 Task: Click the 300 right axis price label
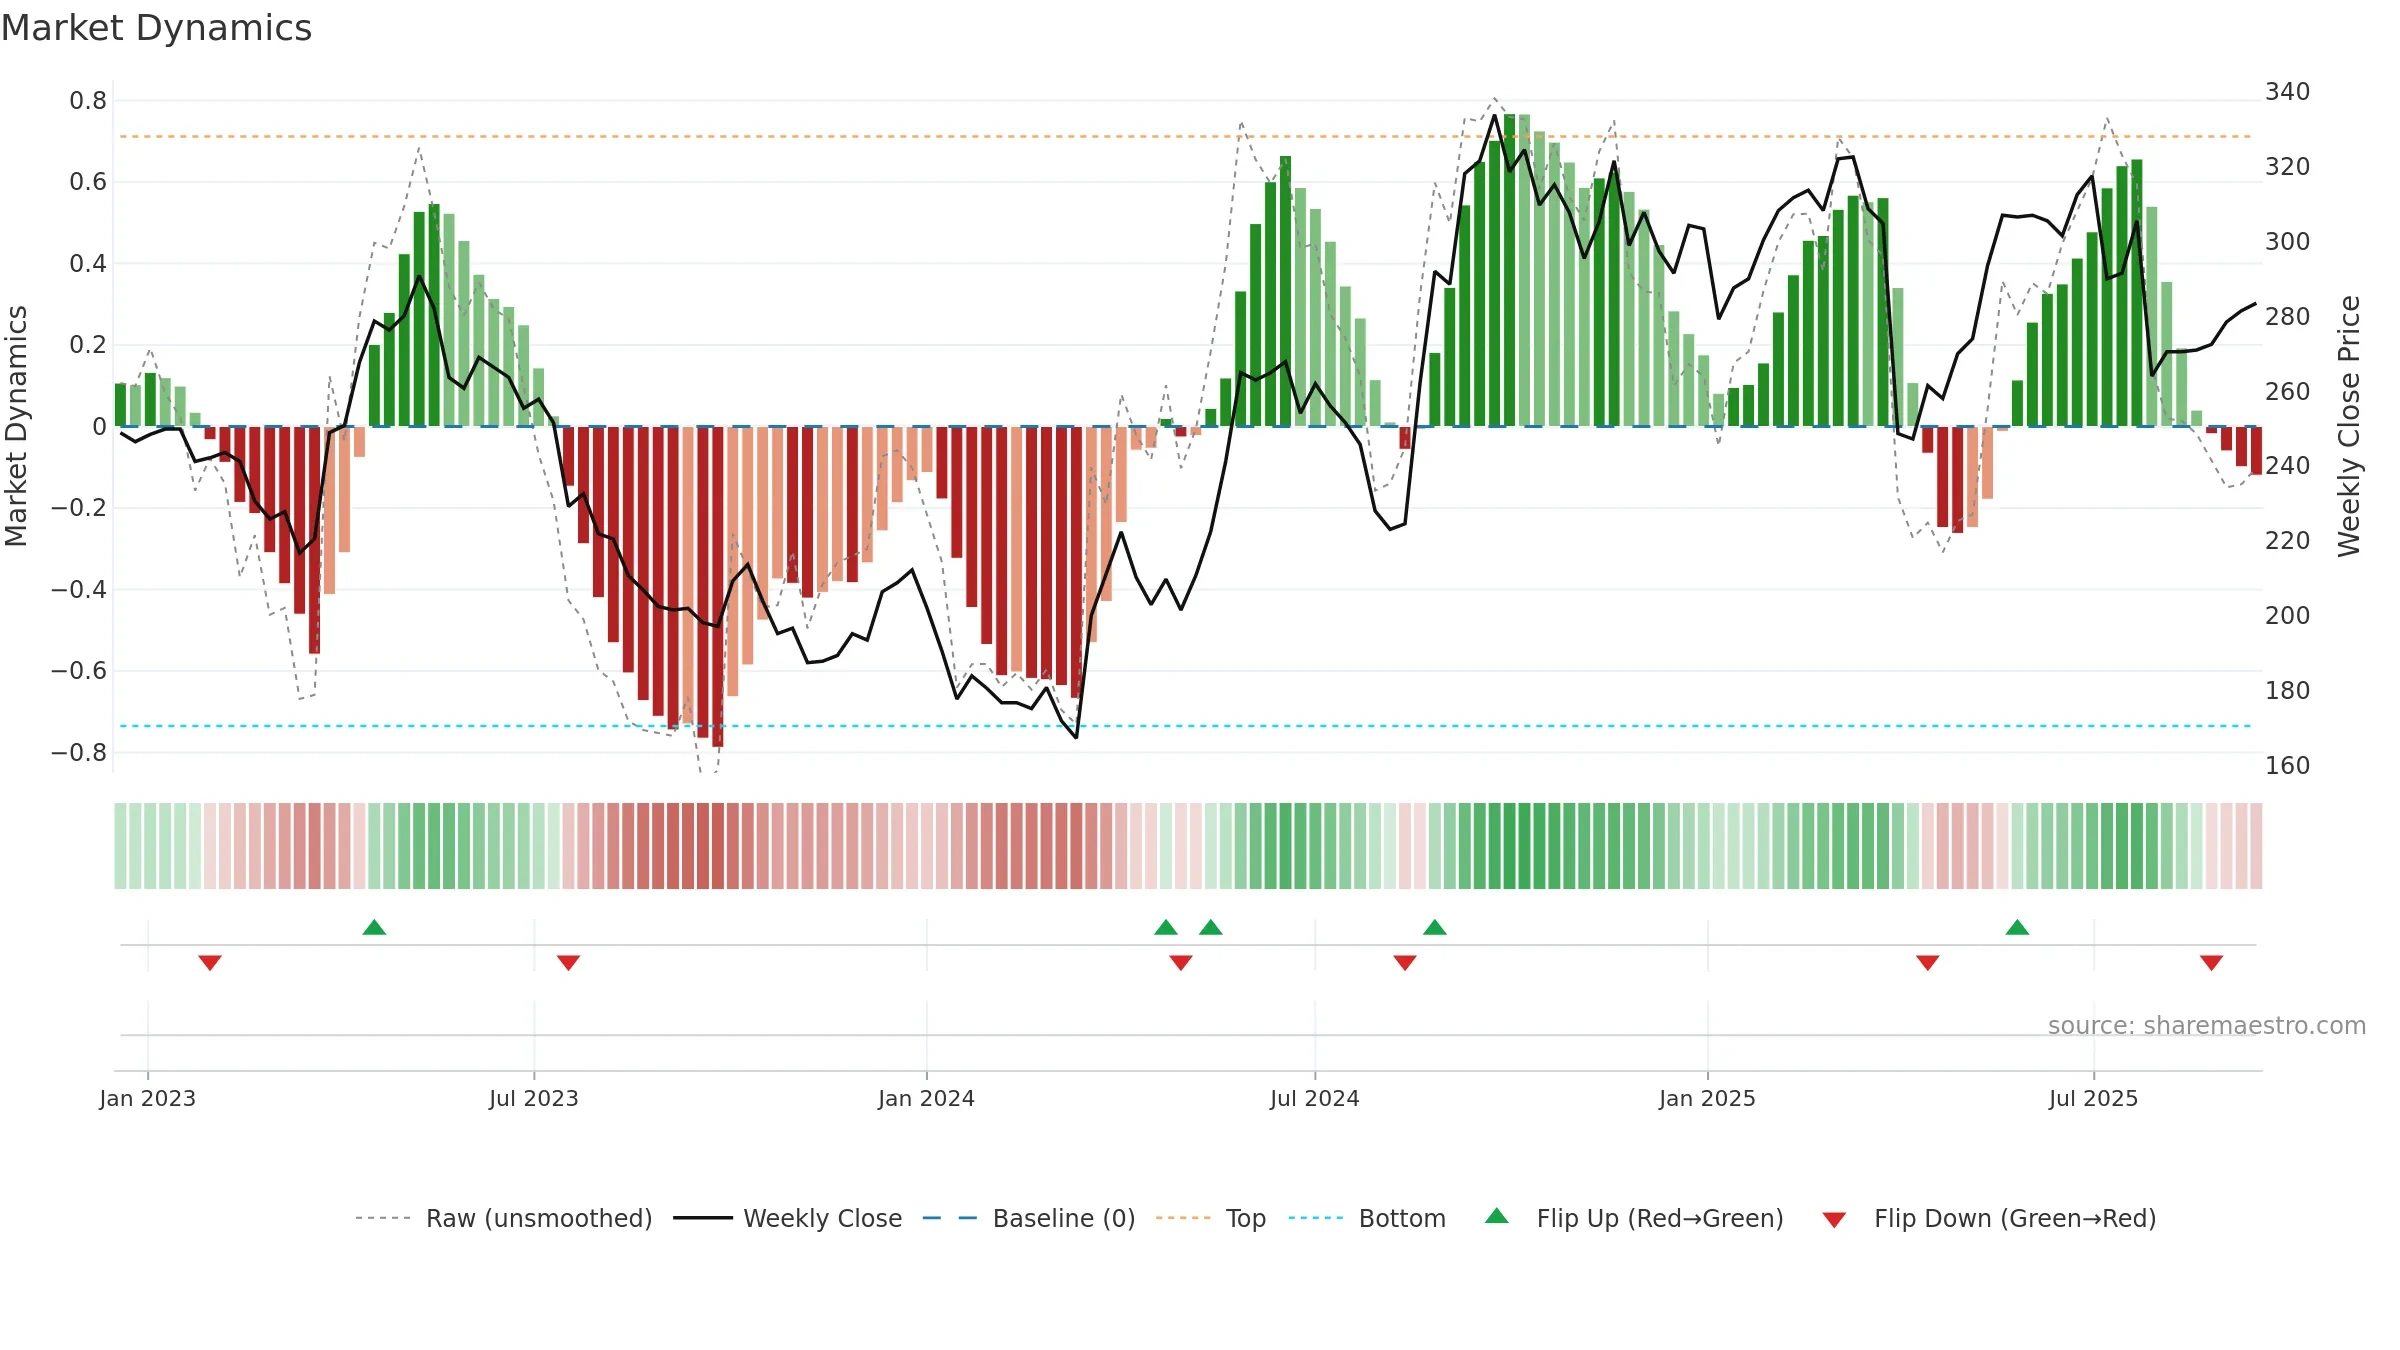coord(2288,241)
